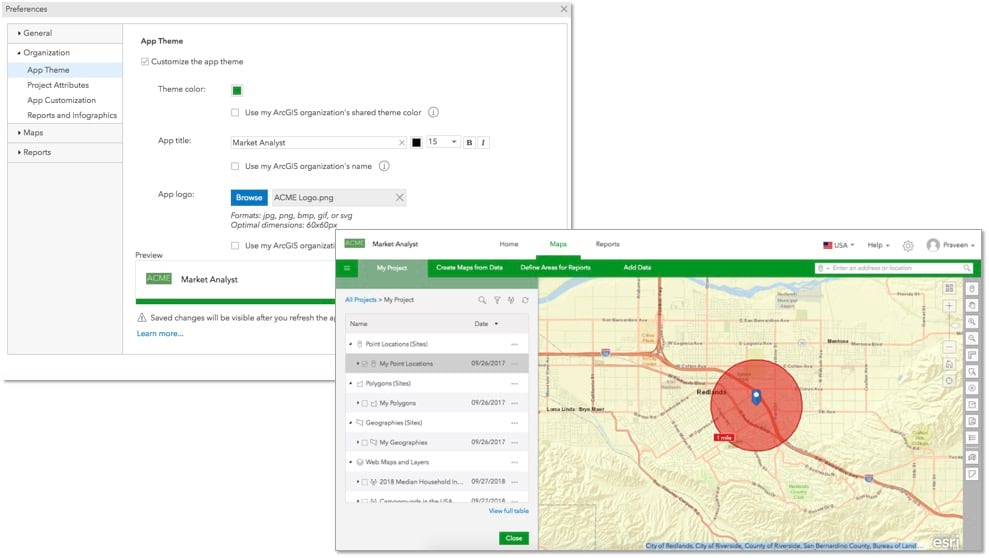Zoom in using the map plus button
The width and height of the screenshot is (989, 558).
click(949, 306)
